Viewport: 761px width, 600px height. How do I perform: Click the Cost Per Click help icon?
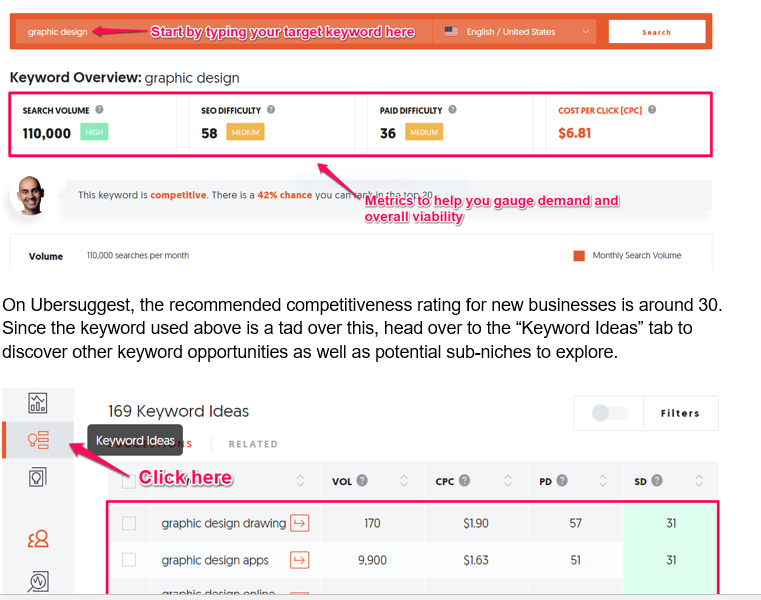pos(652,110)
